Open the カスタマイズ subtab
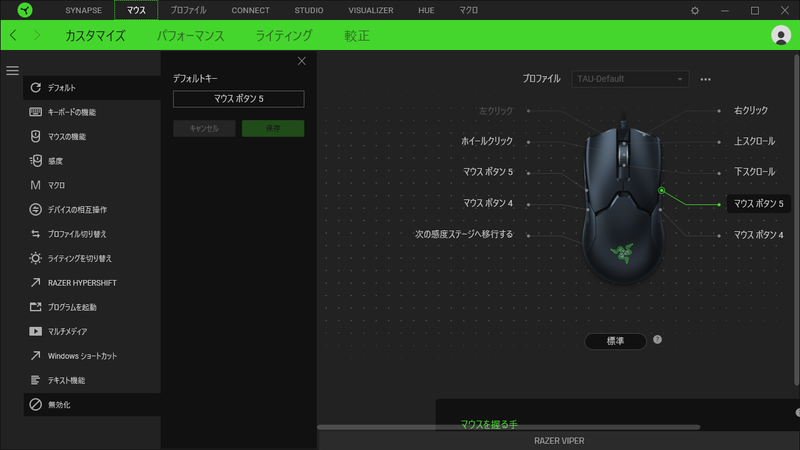 tap(95, 35)
